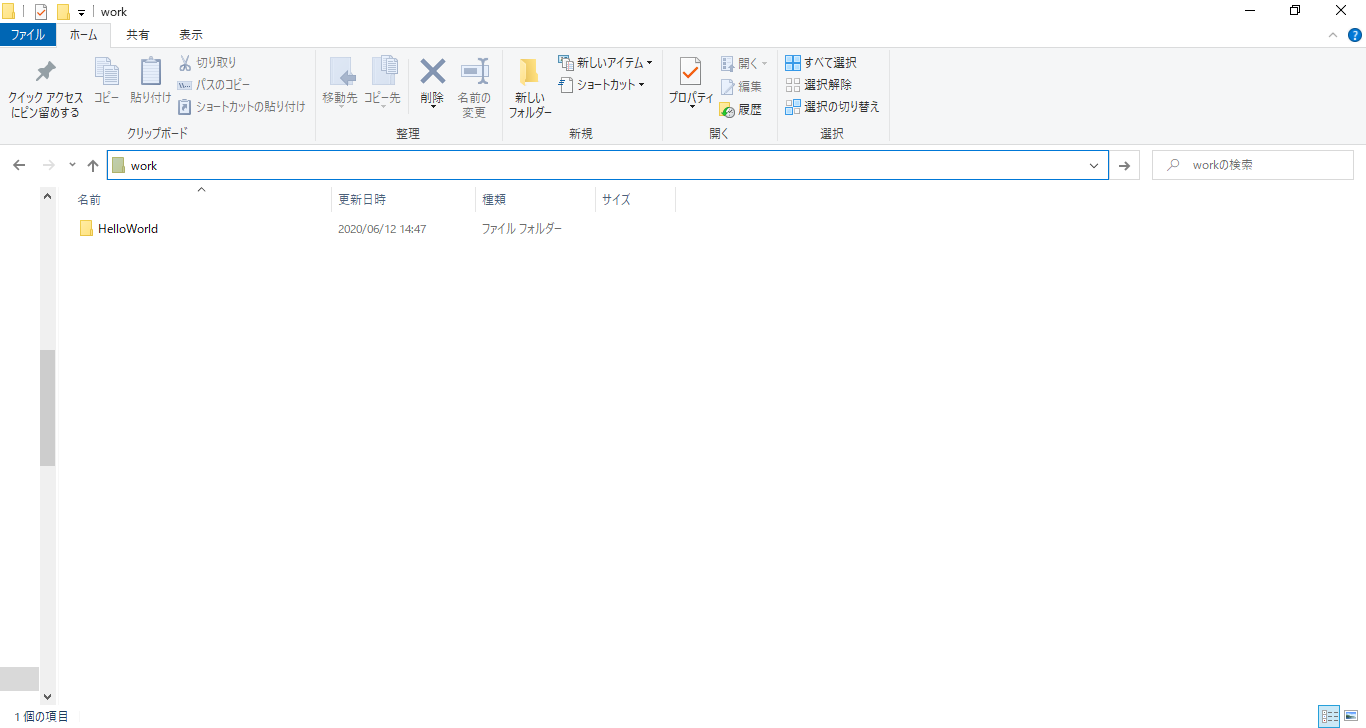The width and height of the screenshot is (1366, 728).
Task: Click Edit (編集) ribbon button
Action: pyautogui.click(x=741, y=86)
